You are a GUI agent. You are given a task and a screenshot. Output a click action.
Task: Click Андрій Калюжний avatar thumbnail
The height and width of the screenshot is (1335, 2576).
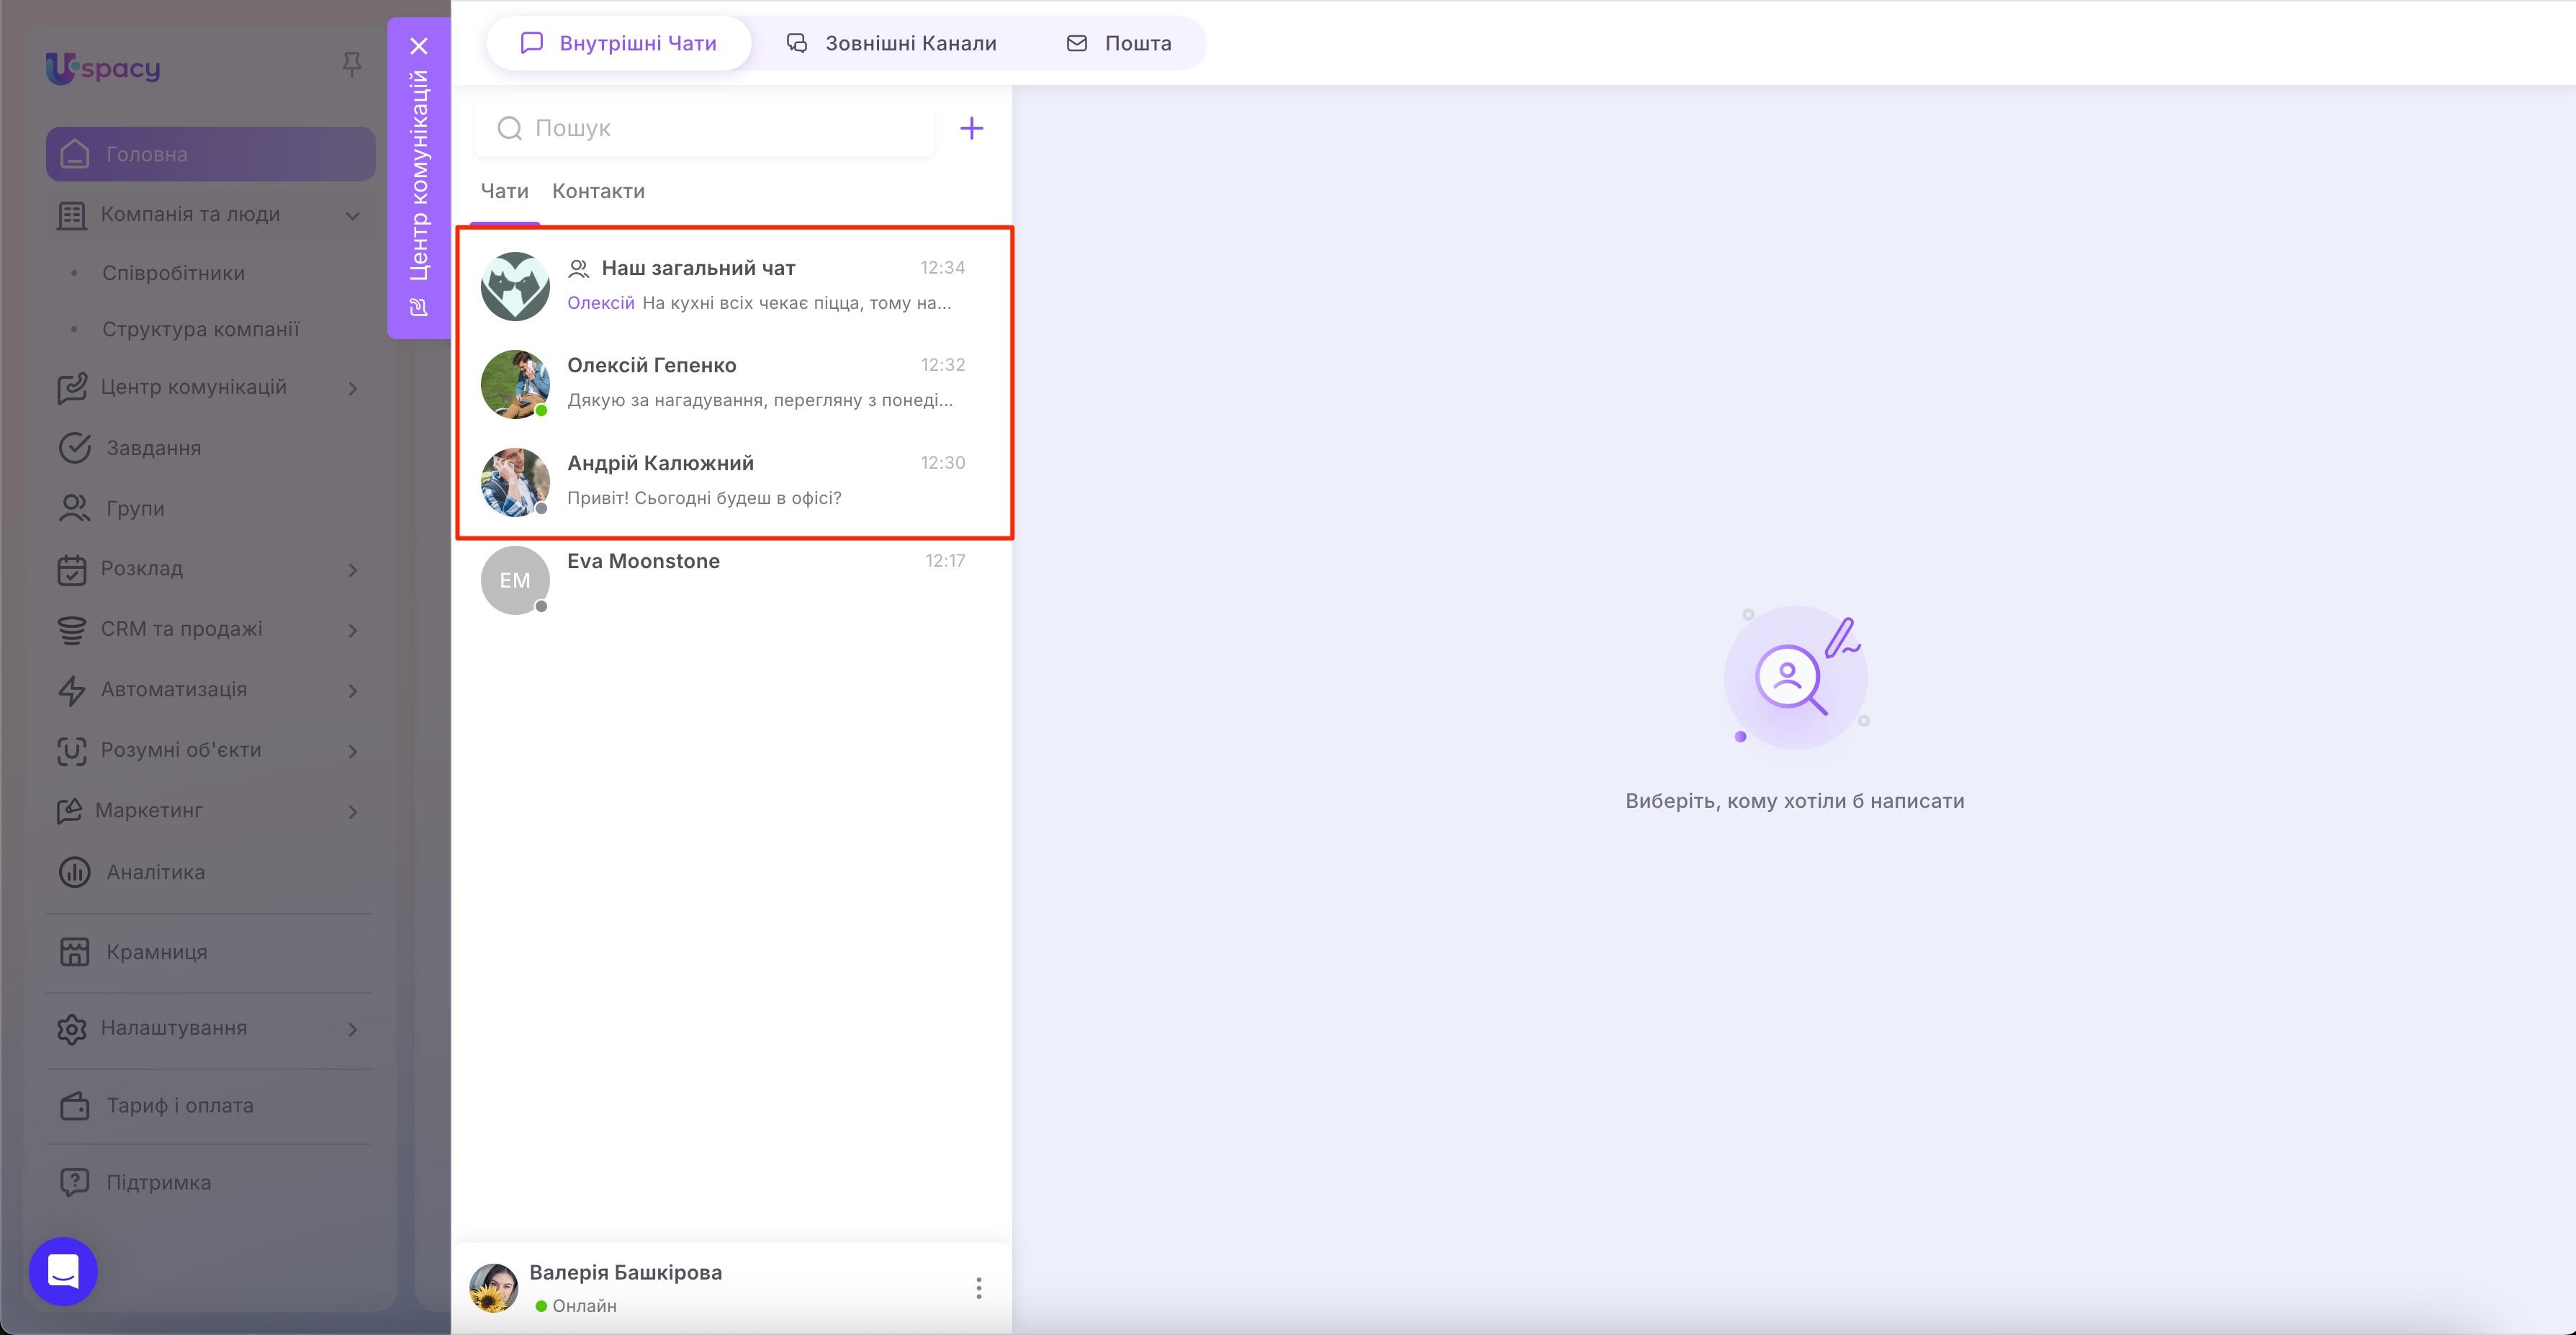[514, 482]
